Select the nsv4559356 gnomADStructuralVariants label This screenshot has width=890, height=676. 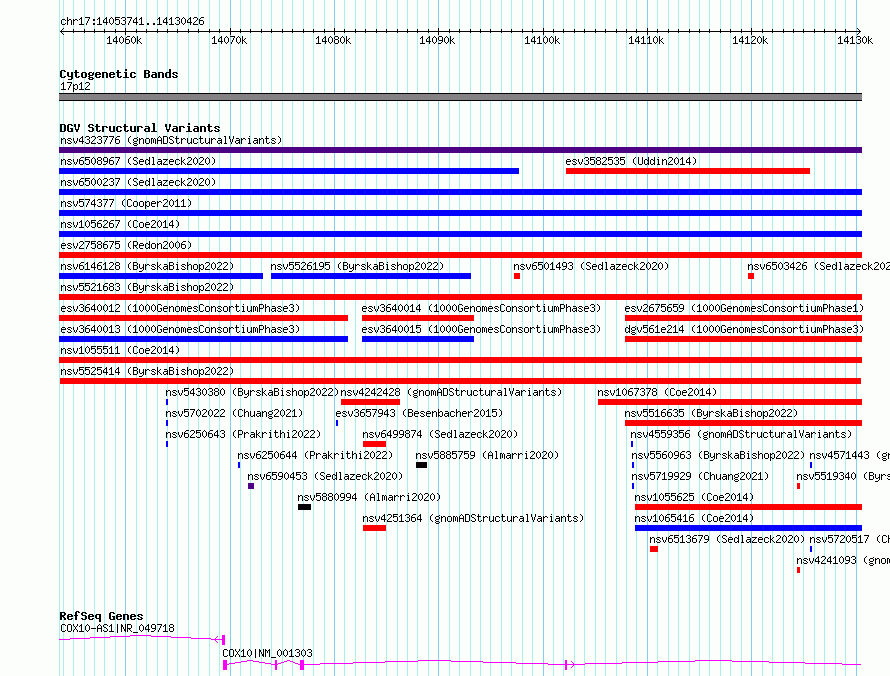point(741,434)
